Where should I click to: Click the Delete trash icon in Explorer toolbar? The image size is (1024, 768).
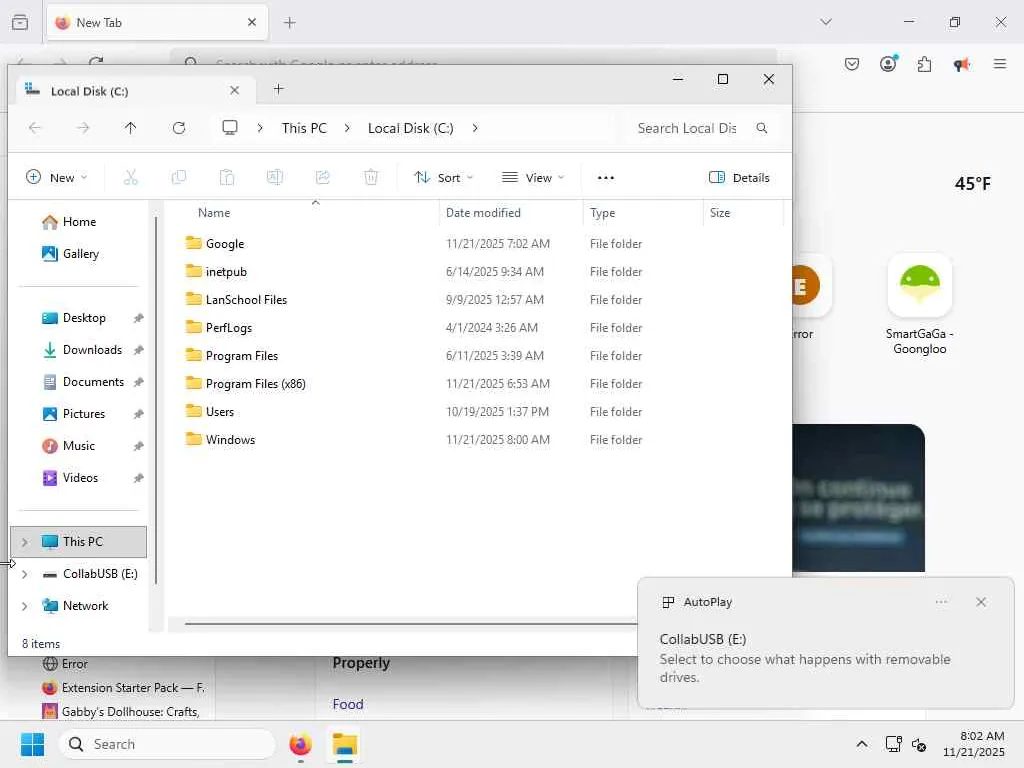(x=371, y=177)
